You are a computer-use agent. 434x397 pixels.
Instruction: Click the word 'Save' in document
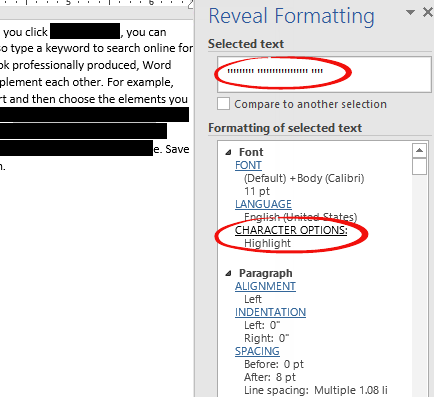(x=177, y=149)
